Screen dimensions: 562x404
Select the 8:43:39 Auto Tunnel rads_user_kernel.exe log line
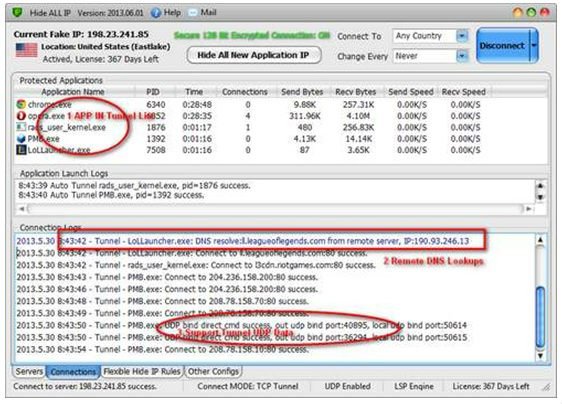pyautogui.click(x=134, y=185)
